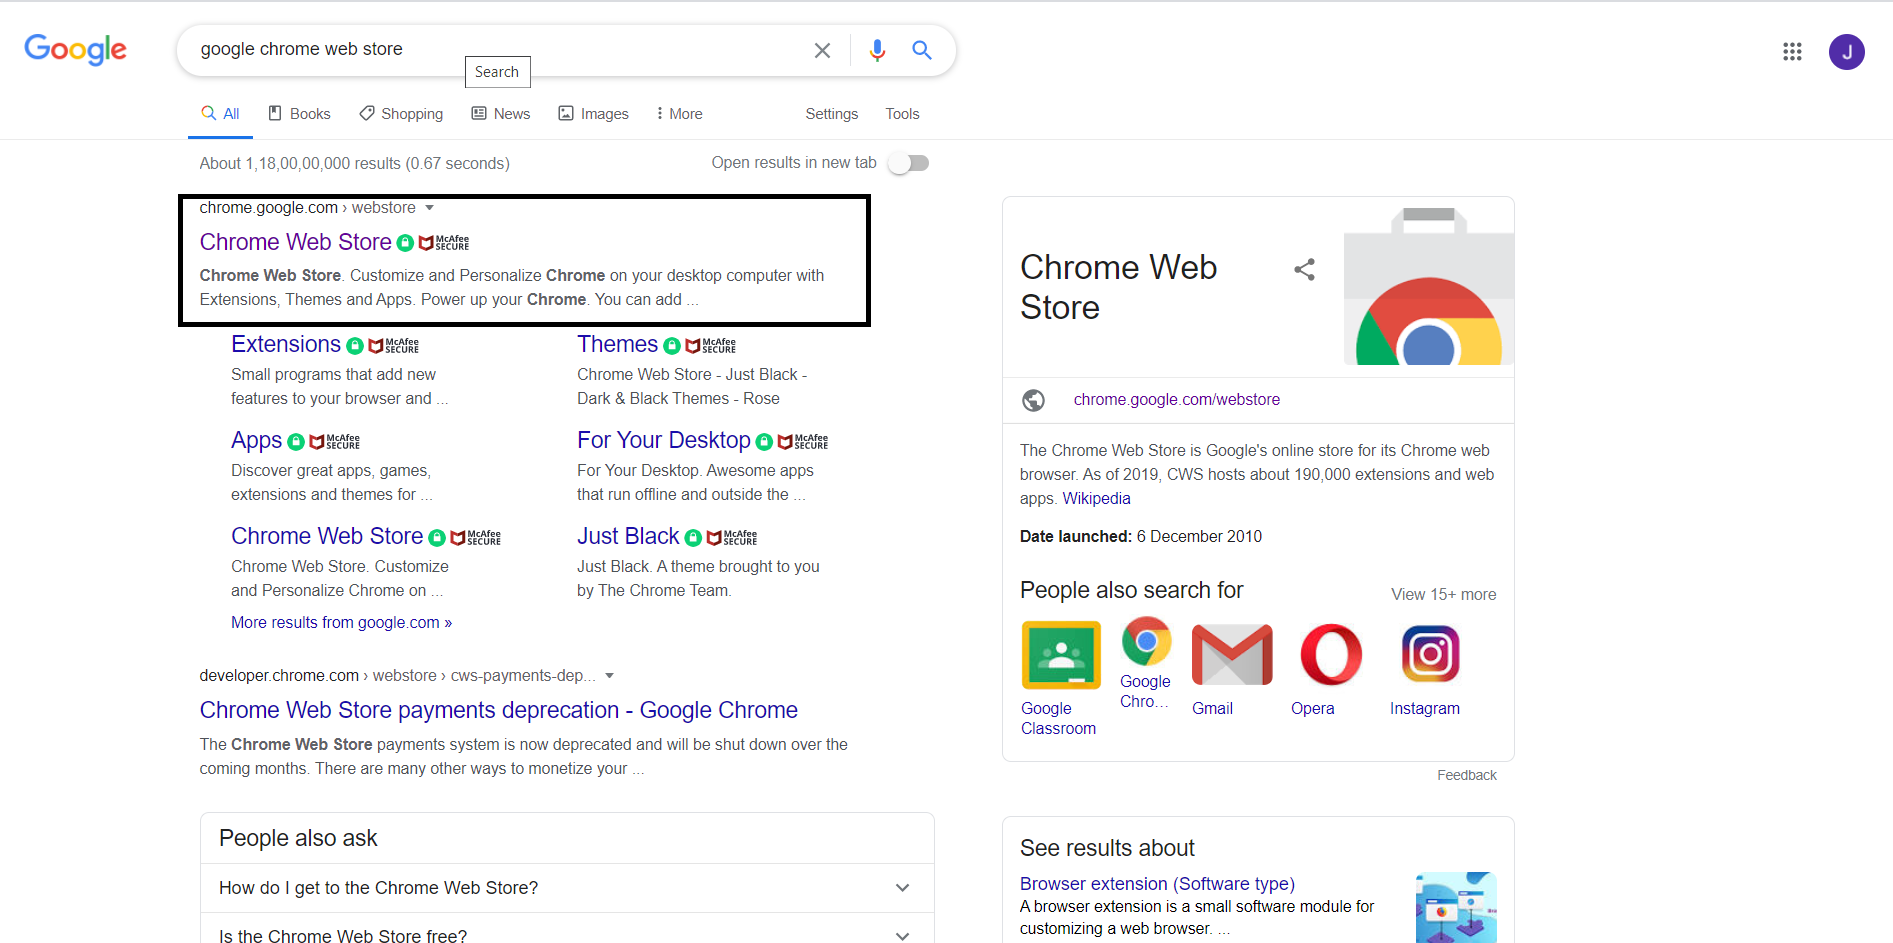Open dropdown arrow next to chrome.google.com webstore

coord(430,208)
